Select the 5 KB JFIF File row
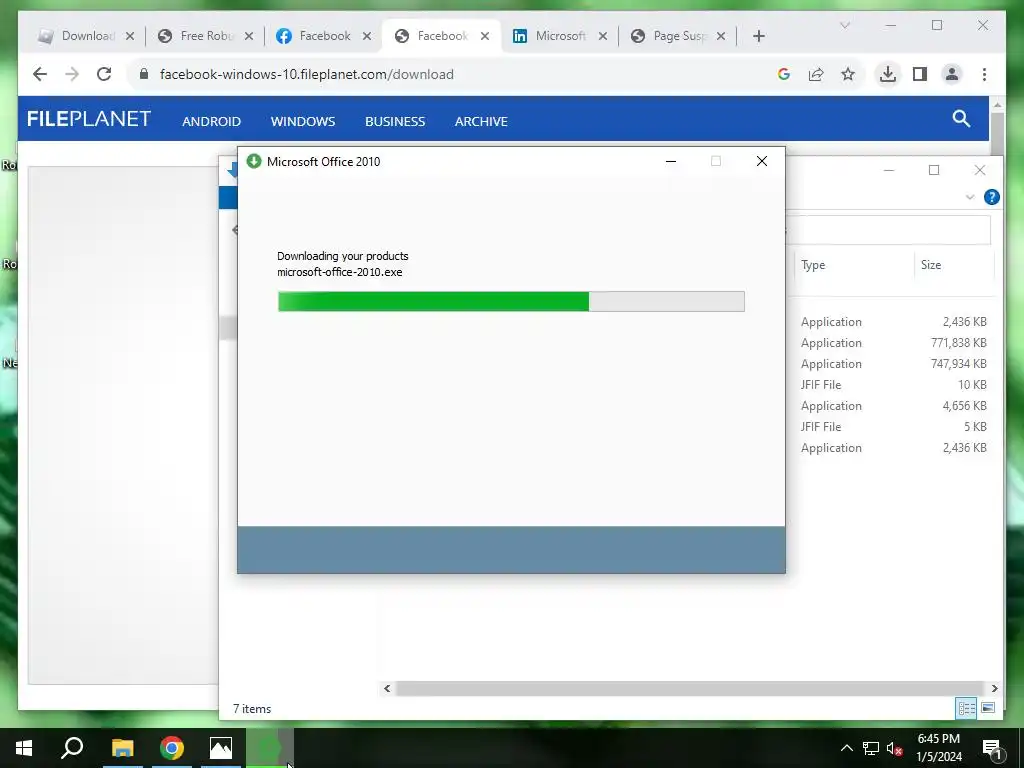Viewport: 1024px width, 768px height. [893, 426]
